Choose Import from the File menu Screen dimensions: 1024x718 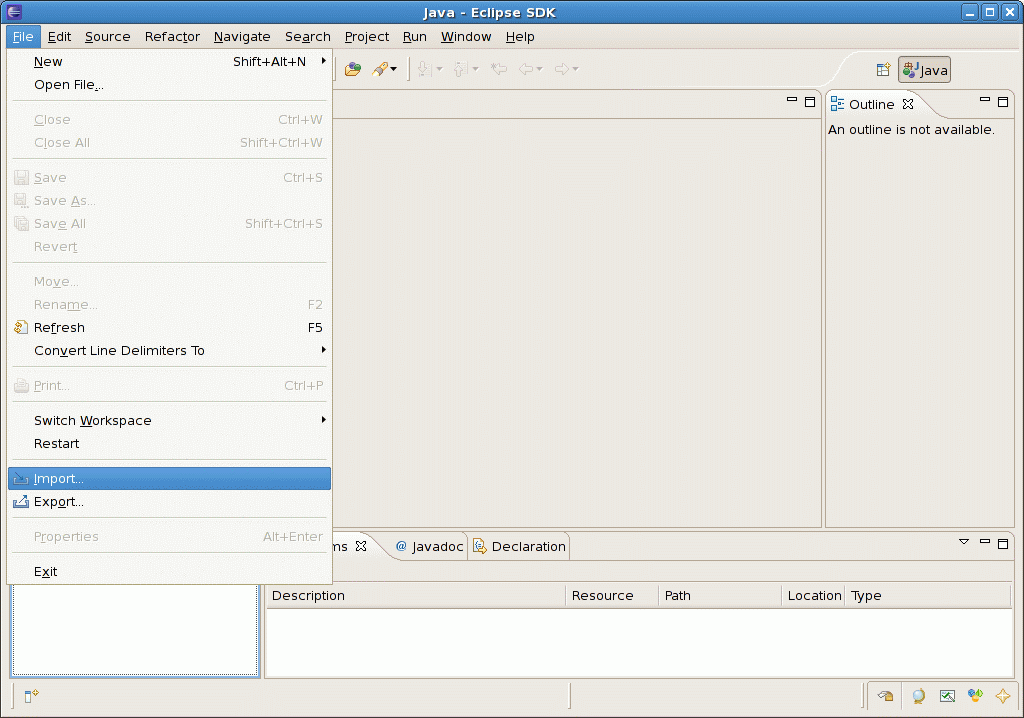(59, 479)
